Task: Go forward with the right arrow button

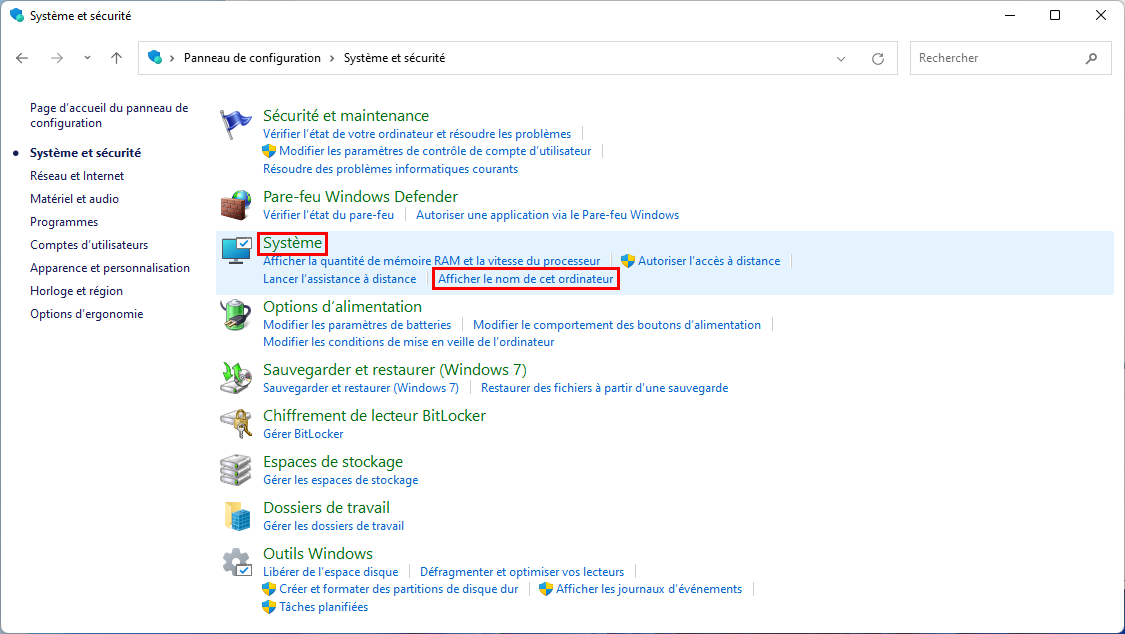Action: click(x=57, y=58)
